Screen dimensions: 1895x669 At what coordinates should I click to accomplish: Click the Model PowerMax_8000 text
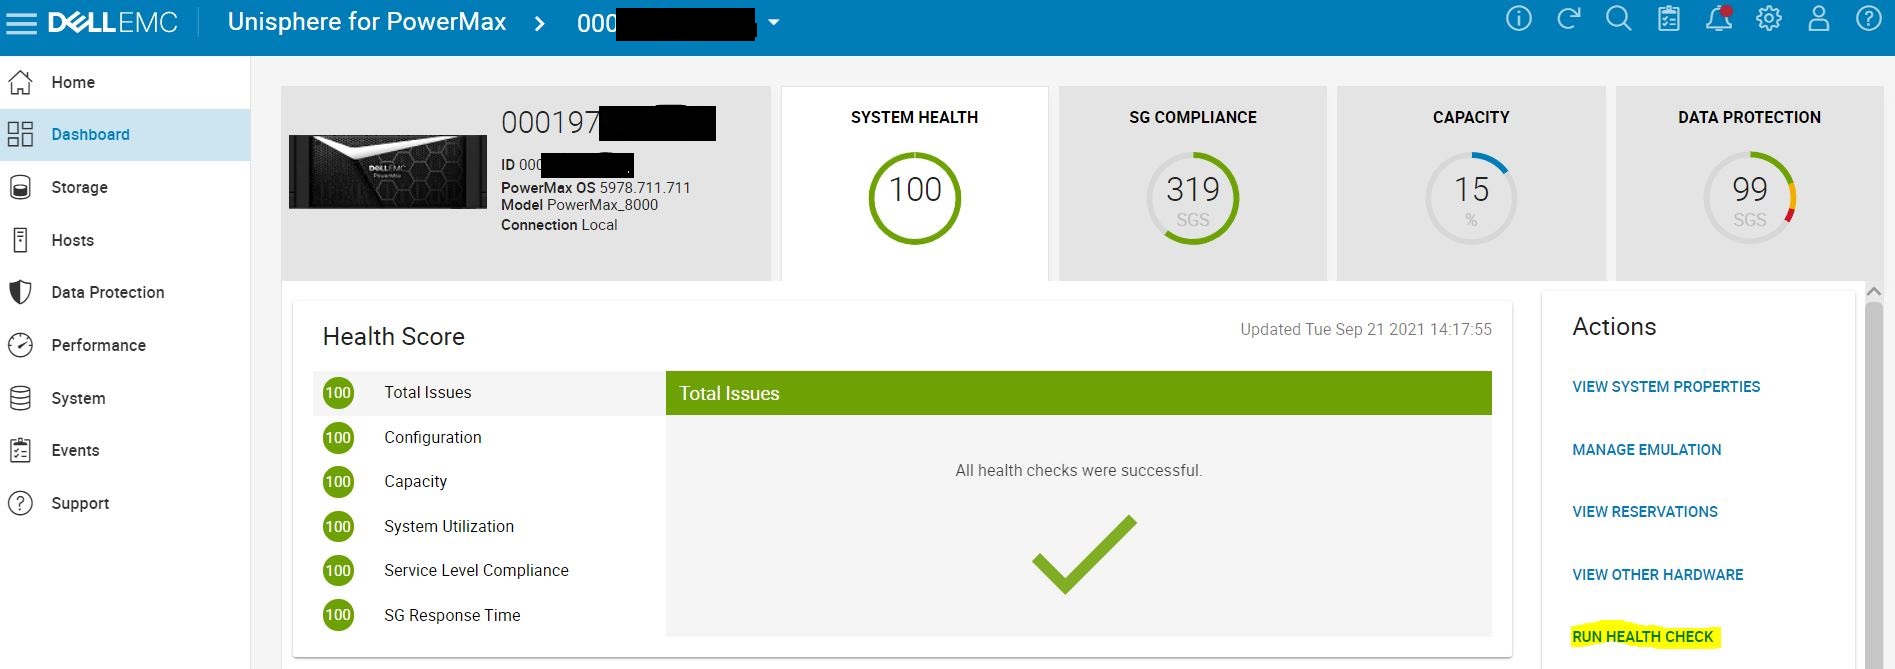coord(580,205)
